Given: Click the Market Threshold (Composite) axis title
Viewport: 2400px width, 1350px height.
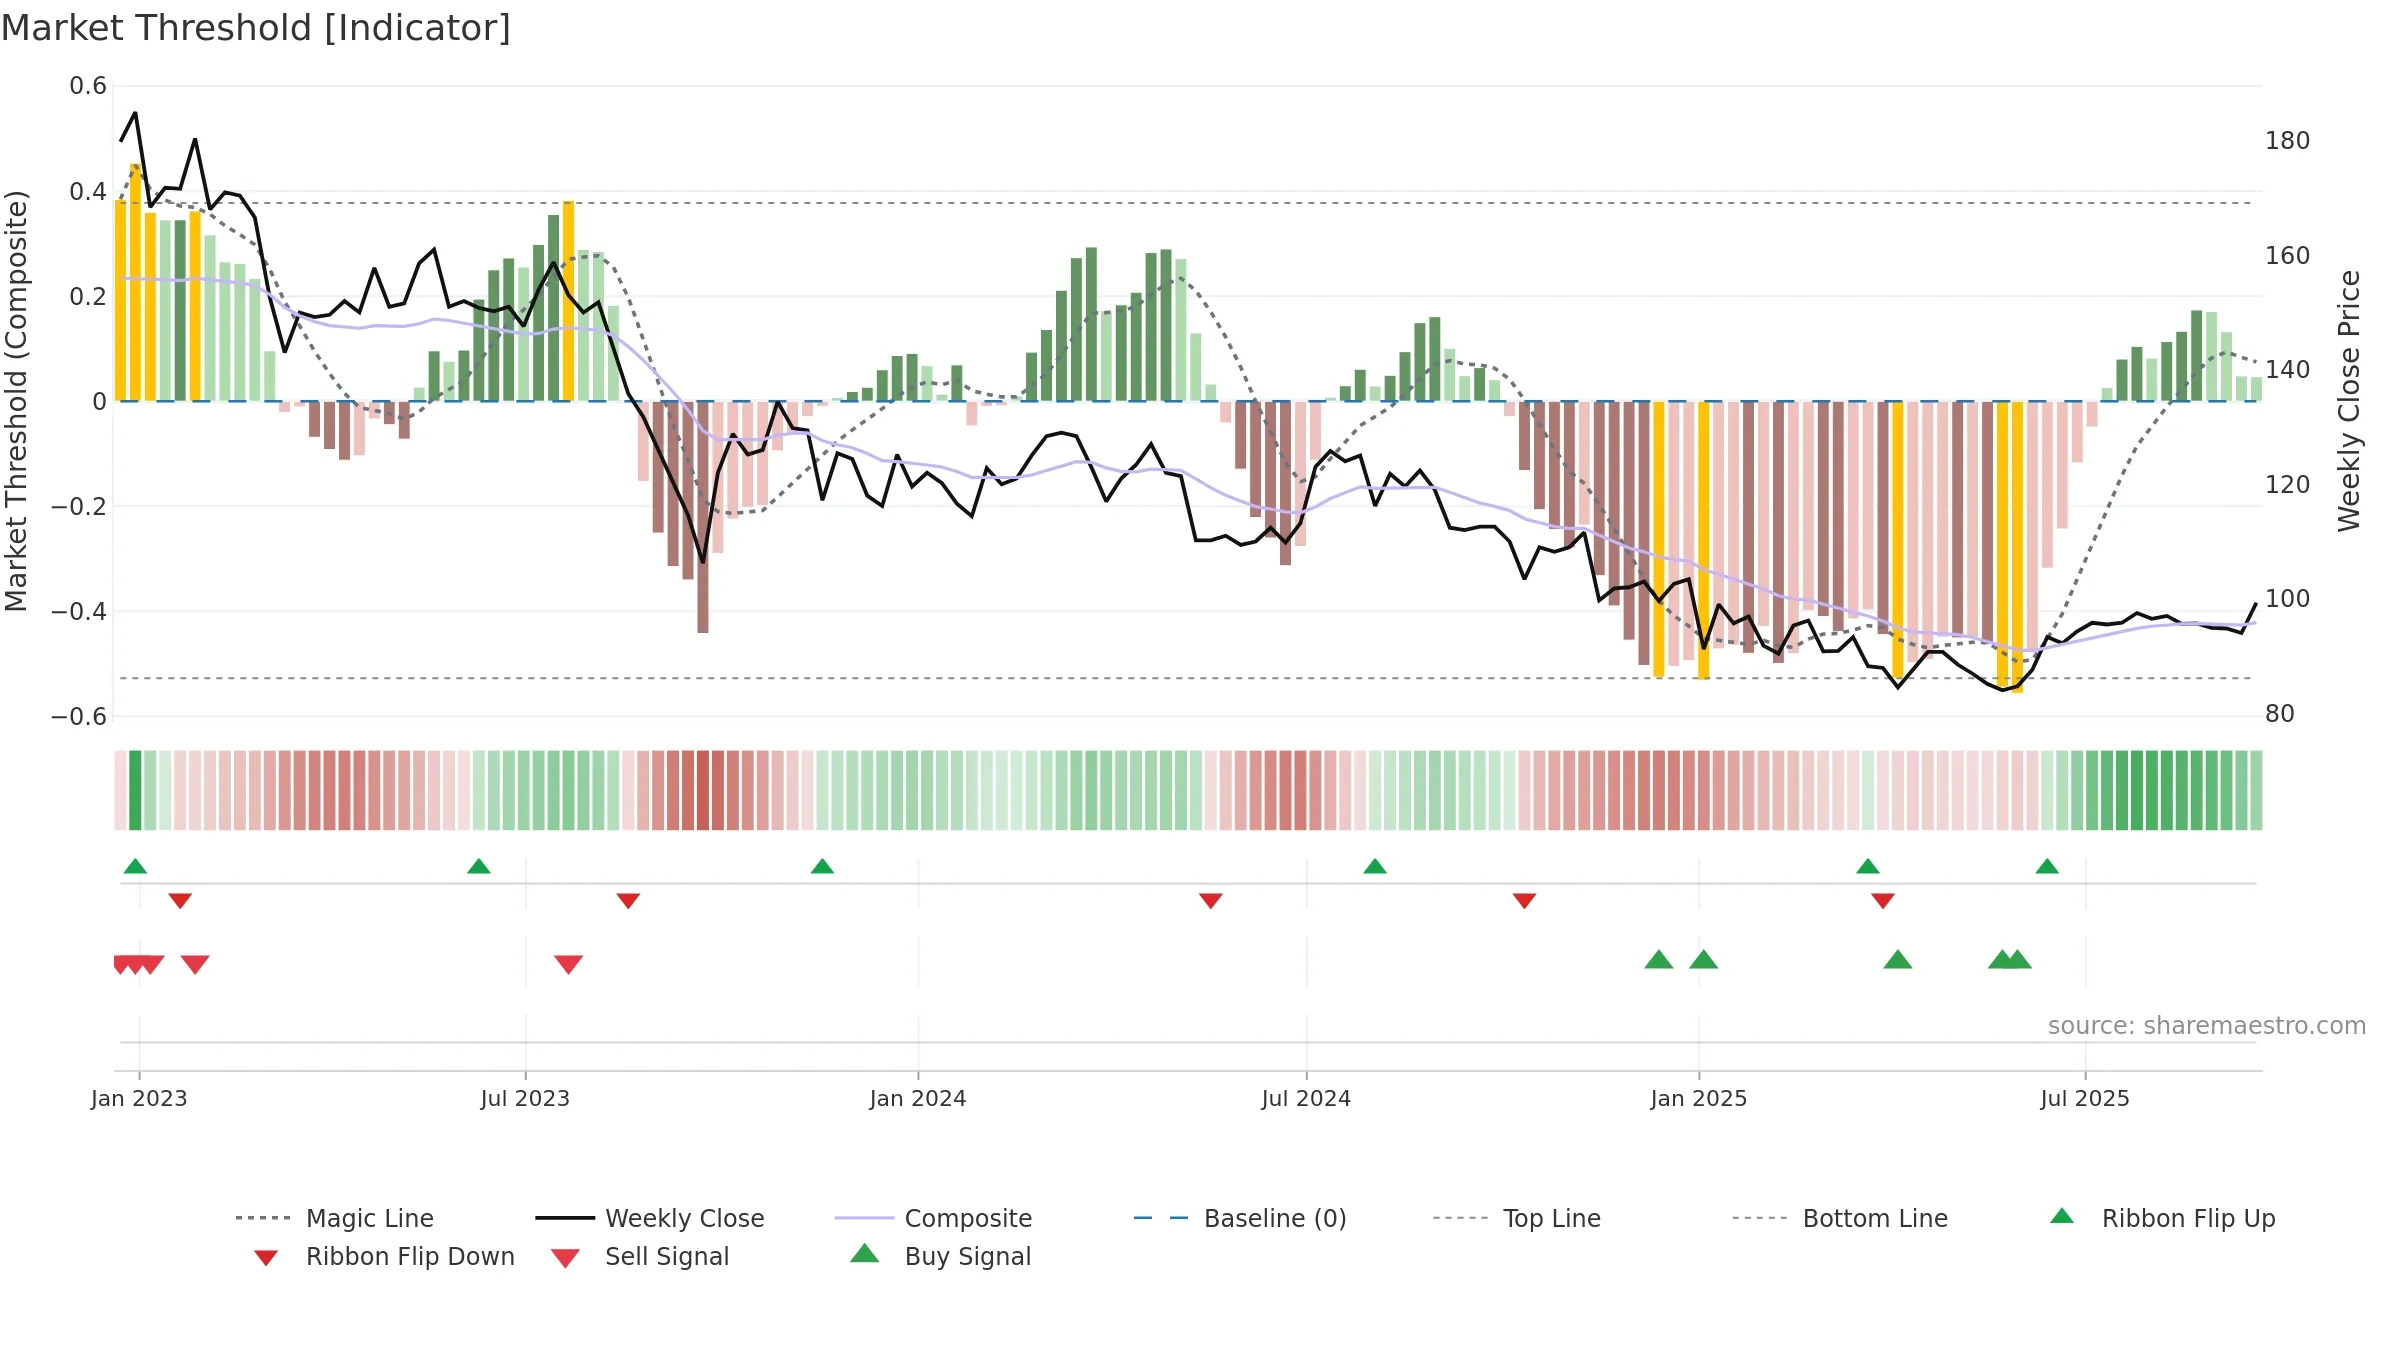Looking at the screenshot, I should (16, 400).
